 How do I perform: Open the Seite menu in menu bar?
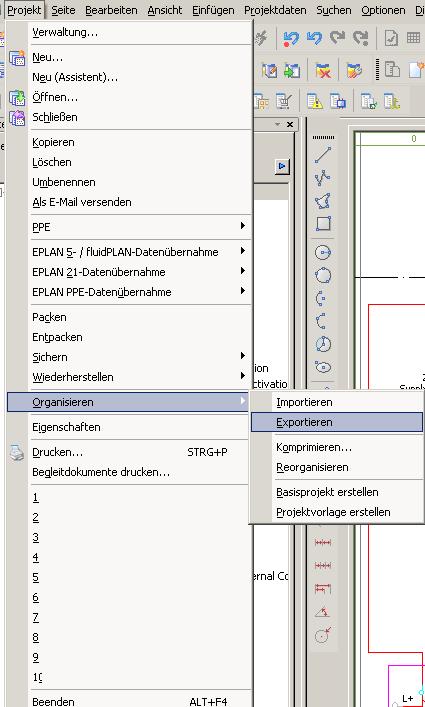pyautogui.click(x=63, y=10)
